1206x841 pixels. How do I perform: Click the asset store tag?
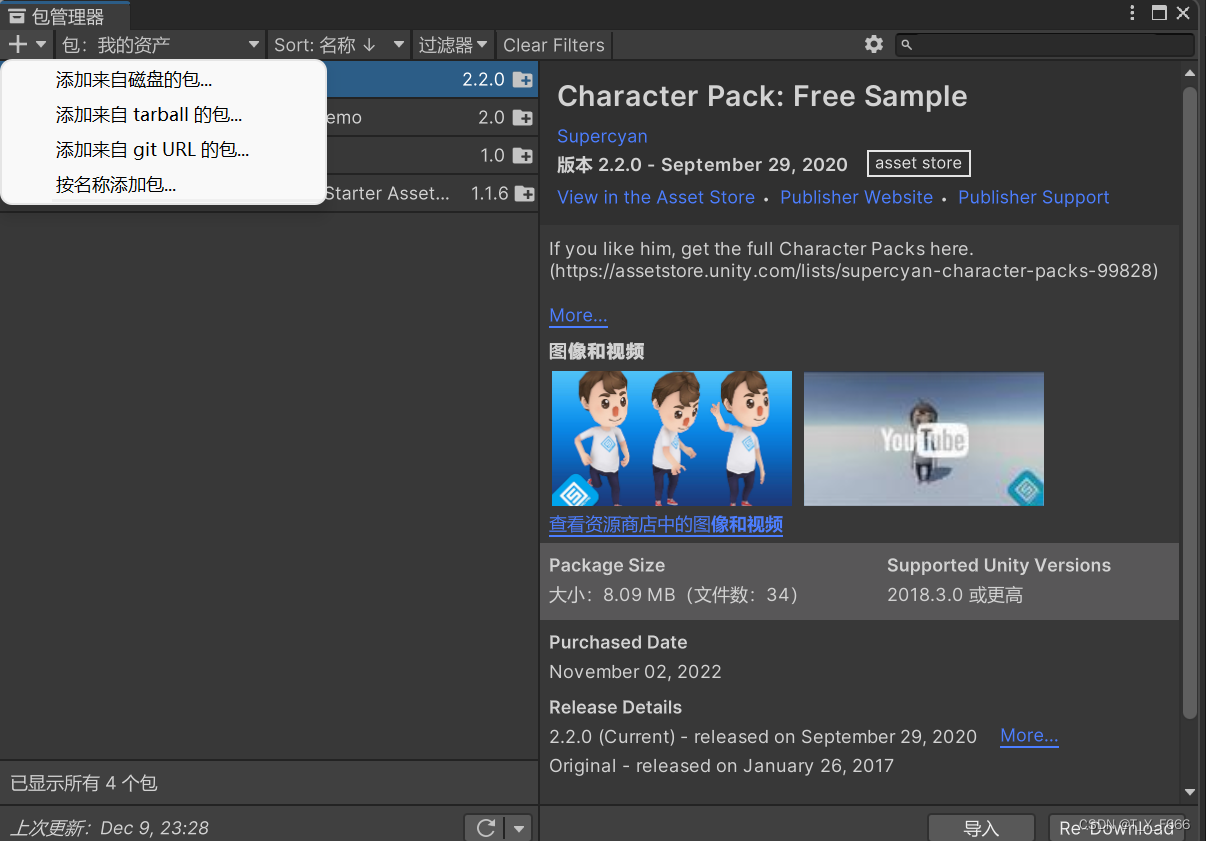(x=918, y=163)
